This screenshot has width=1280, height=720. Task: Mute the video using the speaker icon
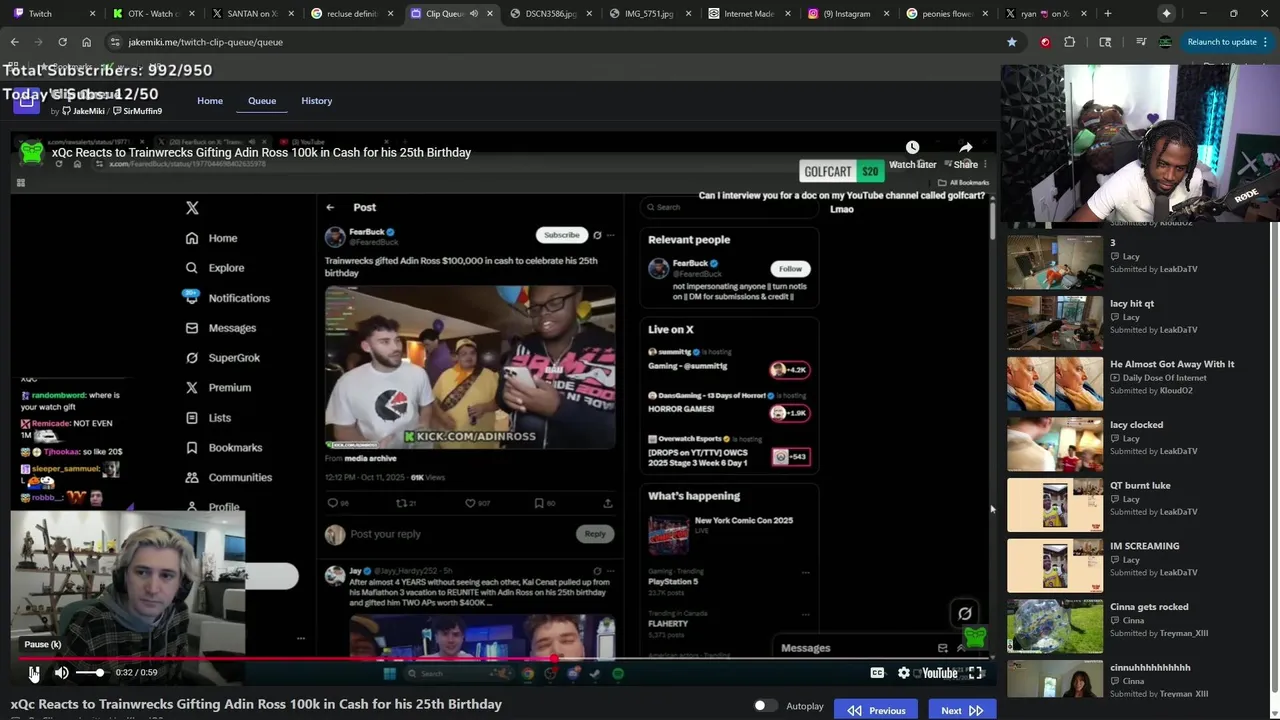pos(61,673)
